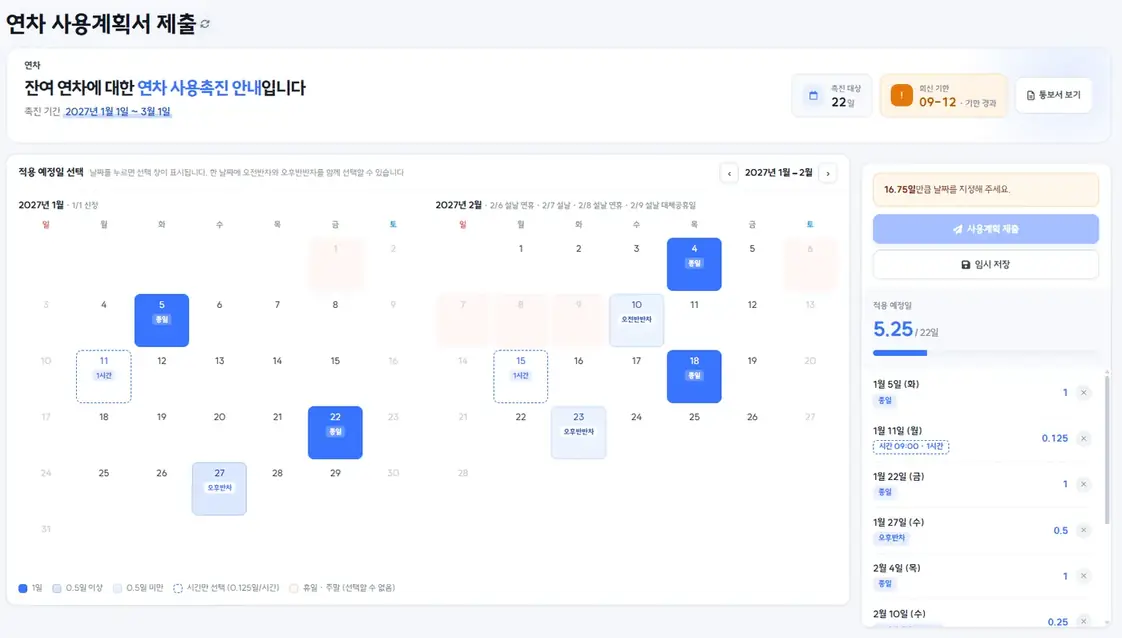Remove the 1월 11일 (월) entry
Screen dimensions: 1122x638
coord(1083,438)
